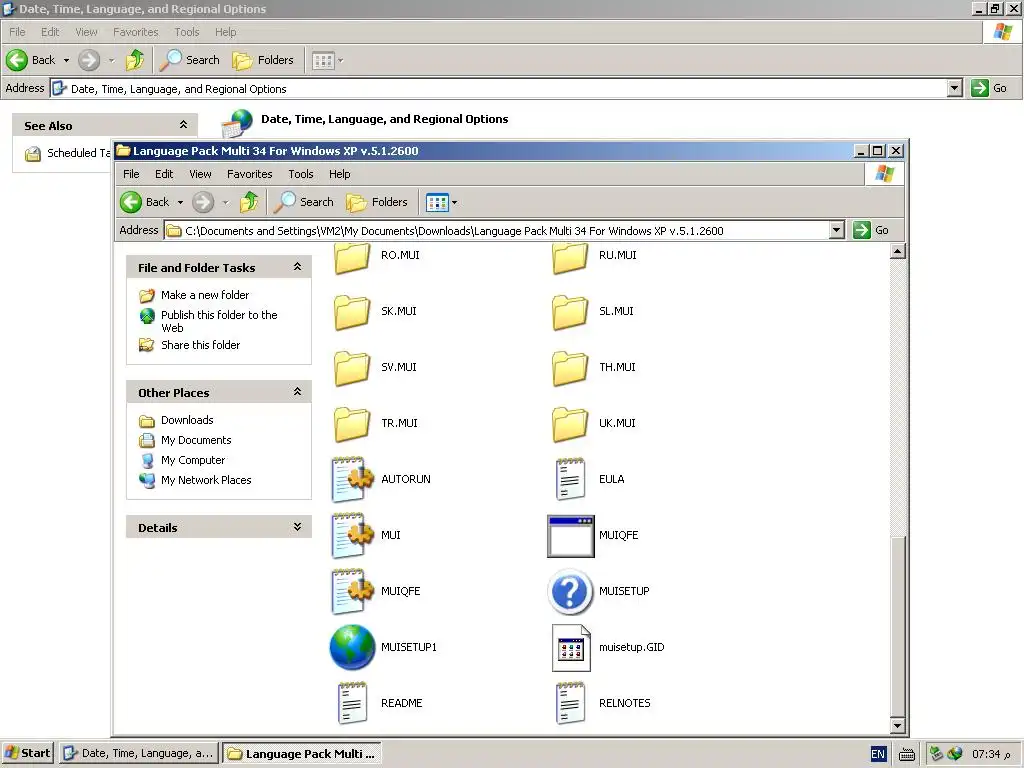Click Back in Language Pack window
Screen dimensions: 1024x768
pos(145,202)
